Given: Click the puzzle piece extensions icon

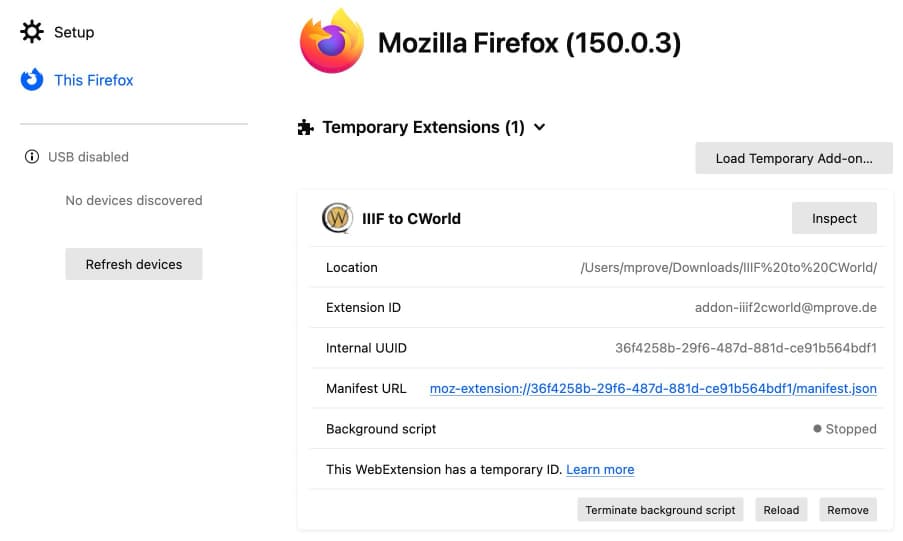Looking at the screenshot, I should click(x=305, y=127).
